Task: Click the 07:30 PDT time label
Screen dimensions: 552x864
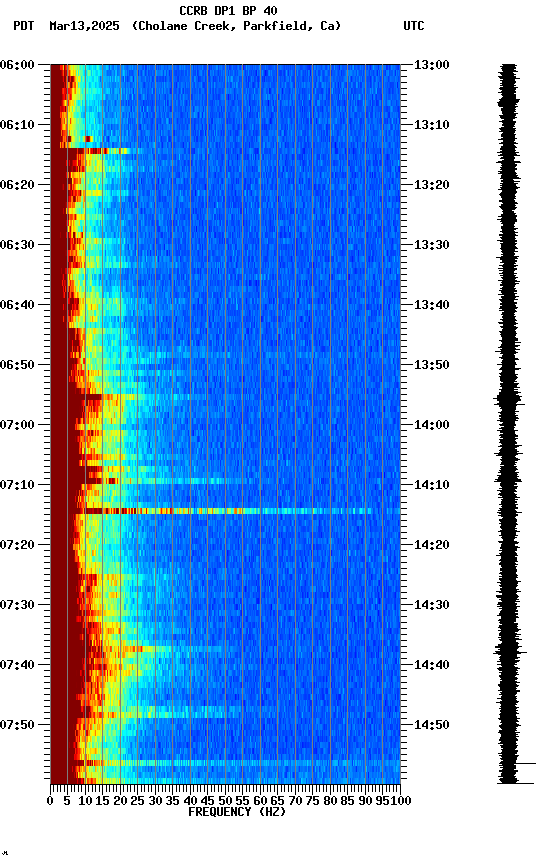Action: (x=17, y=605)
